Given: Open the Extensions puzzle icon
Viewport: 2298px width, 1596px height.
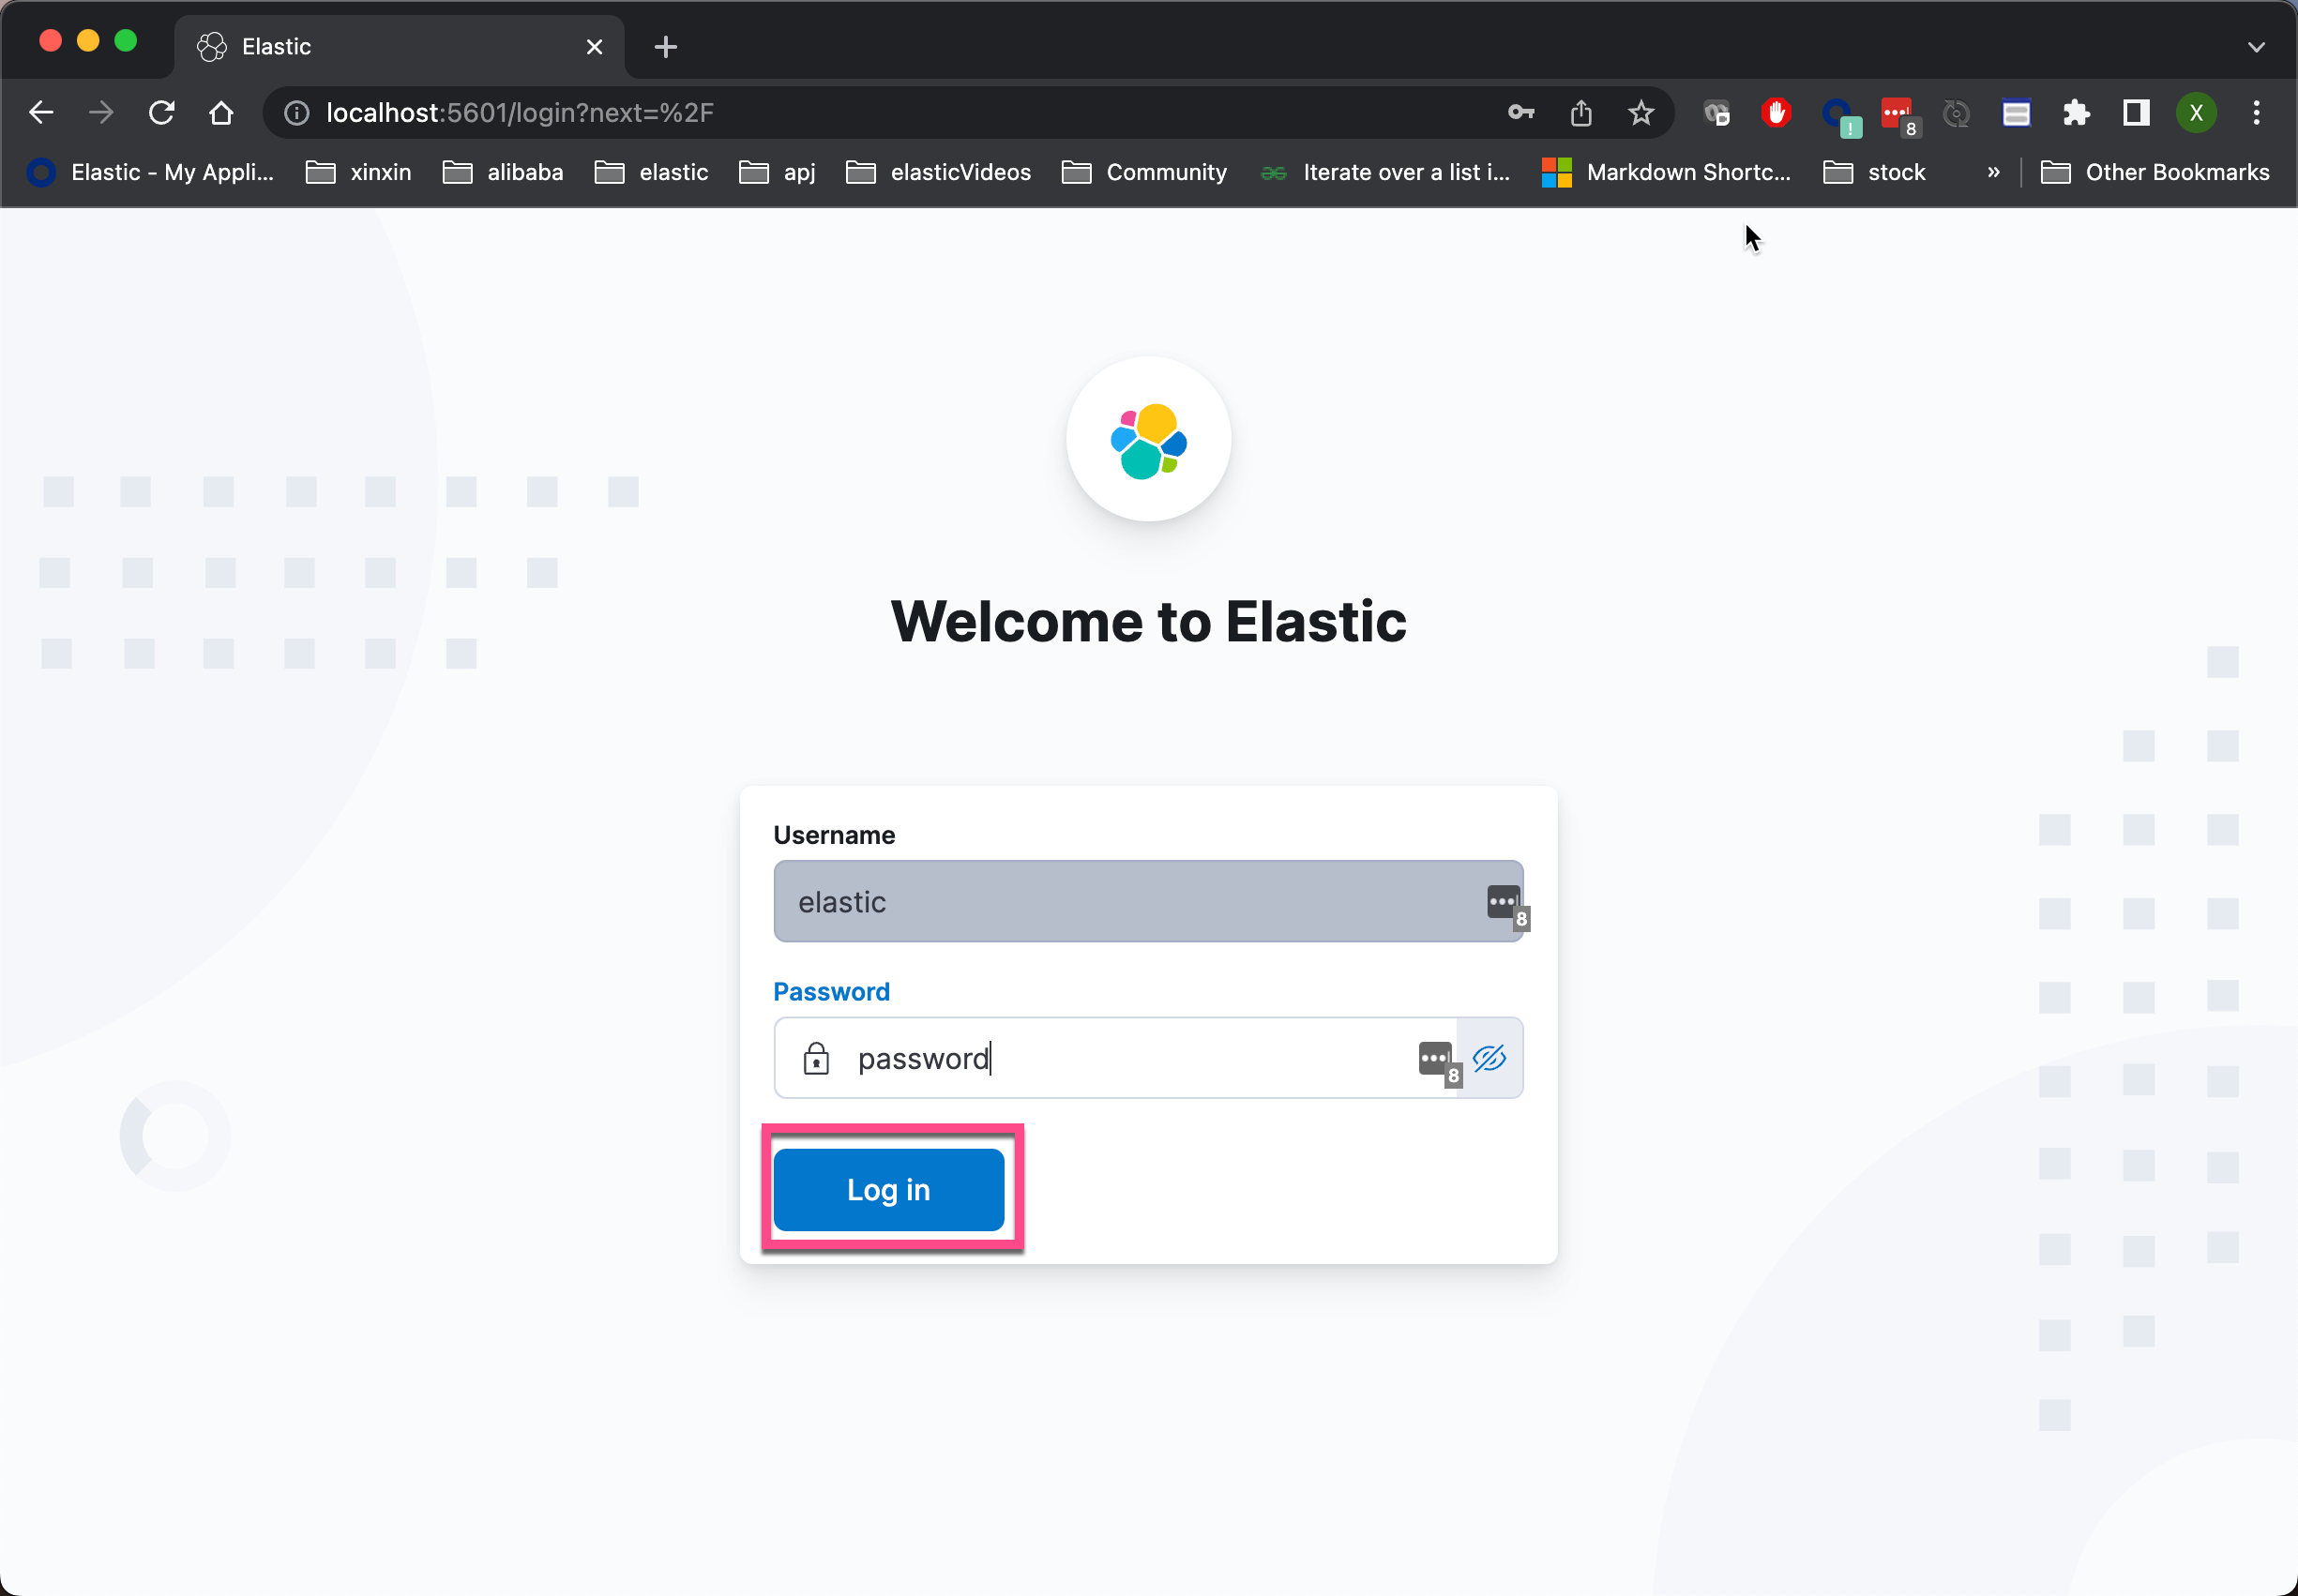Looking at the screenshot, I should tap(2076, 113).
